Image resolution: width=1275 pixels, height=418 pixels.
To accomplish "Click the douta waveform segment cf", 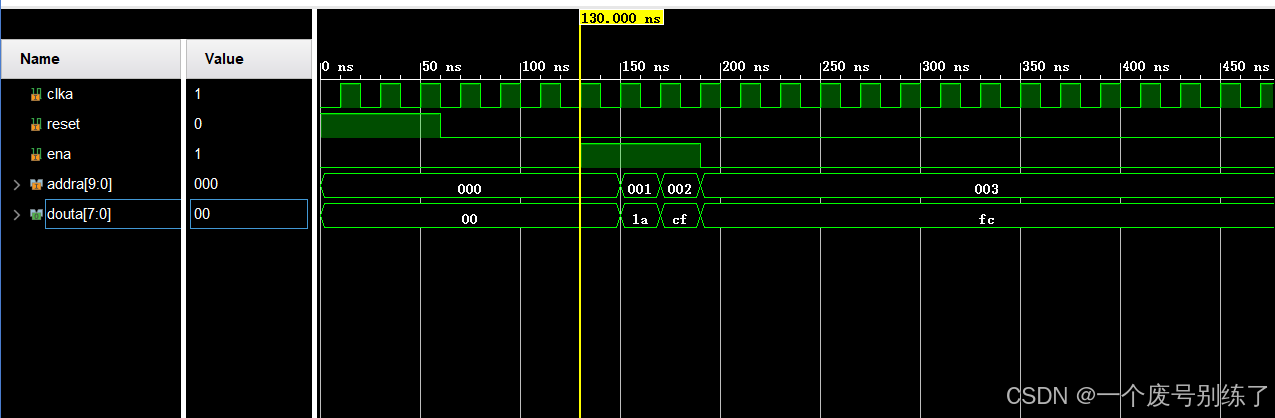I will click(680, 218).
